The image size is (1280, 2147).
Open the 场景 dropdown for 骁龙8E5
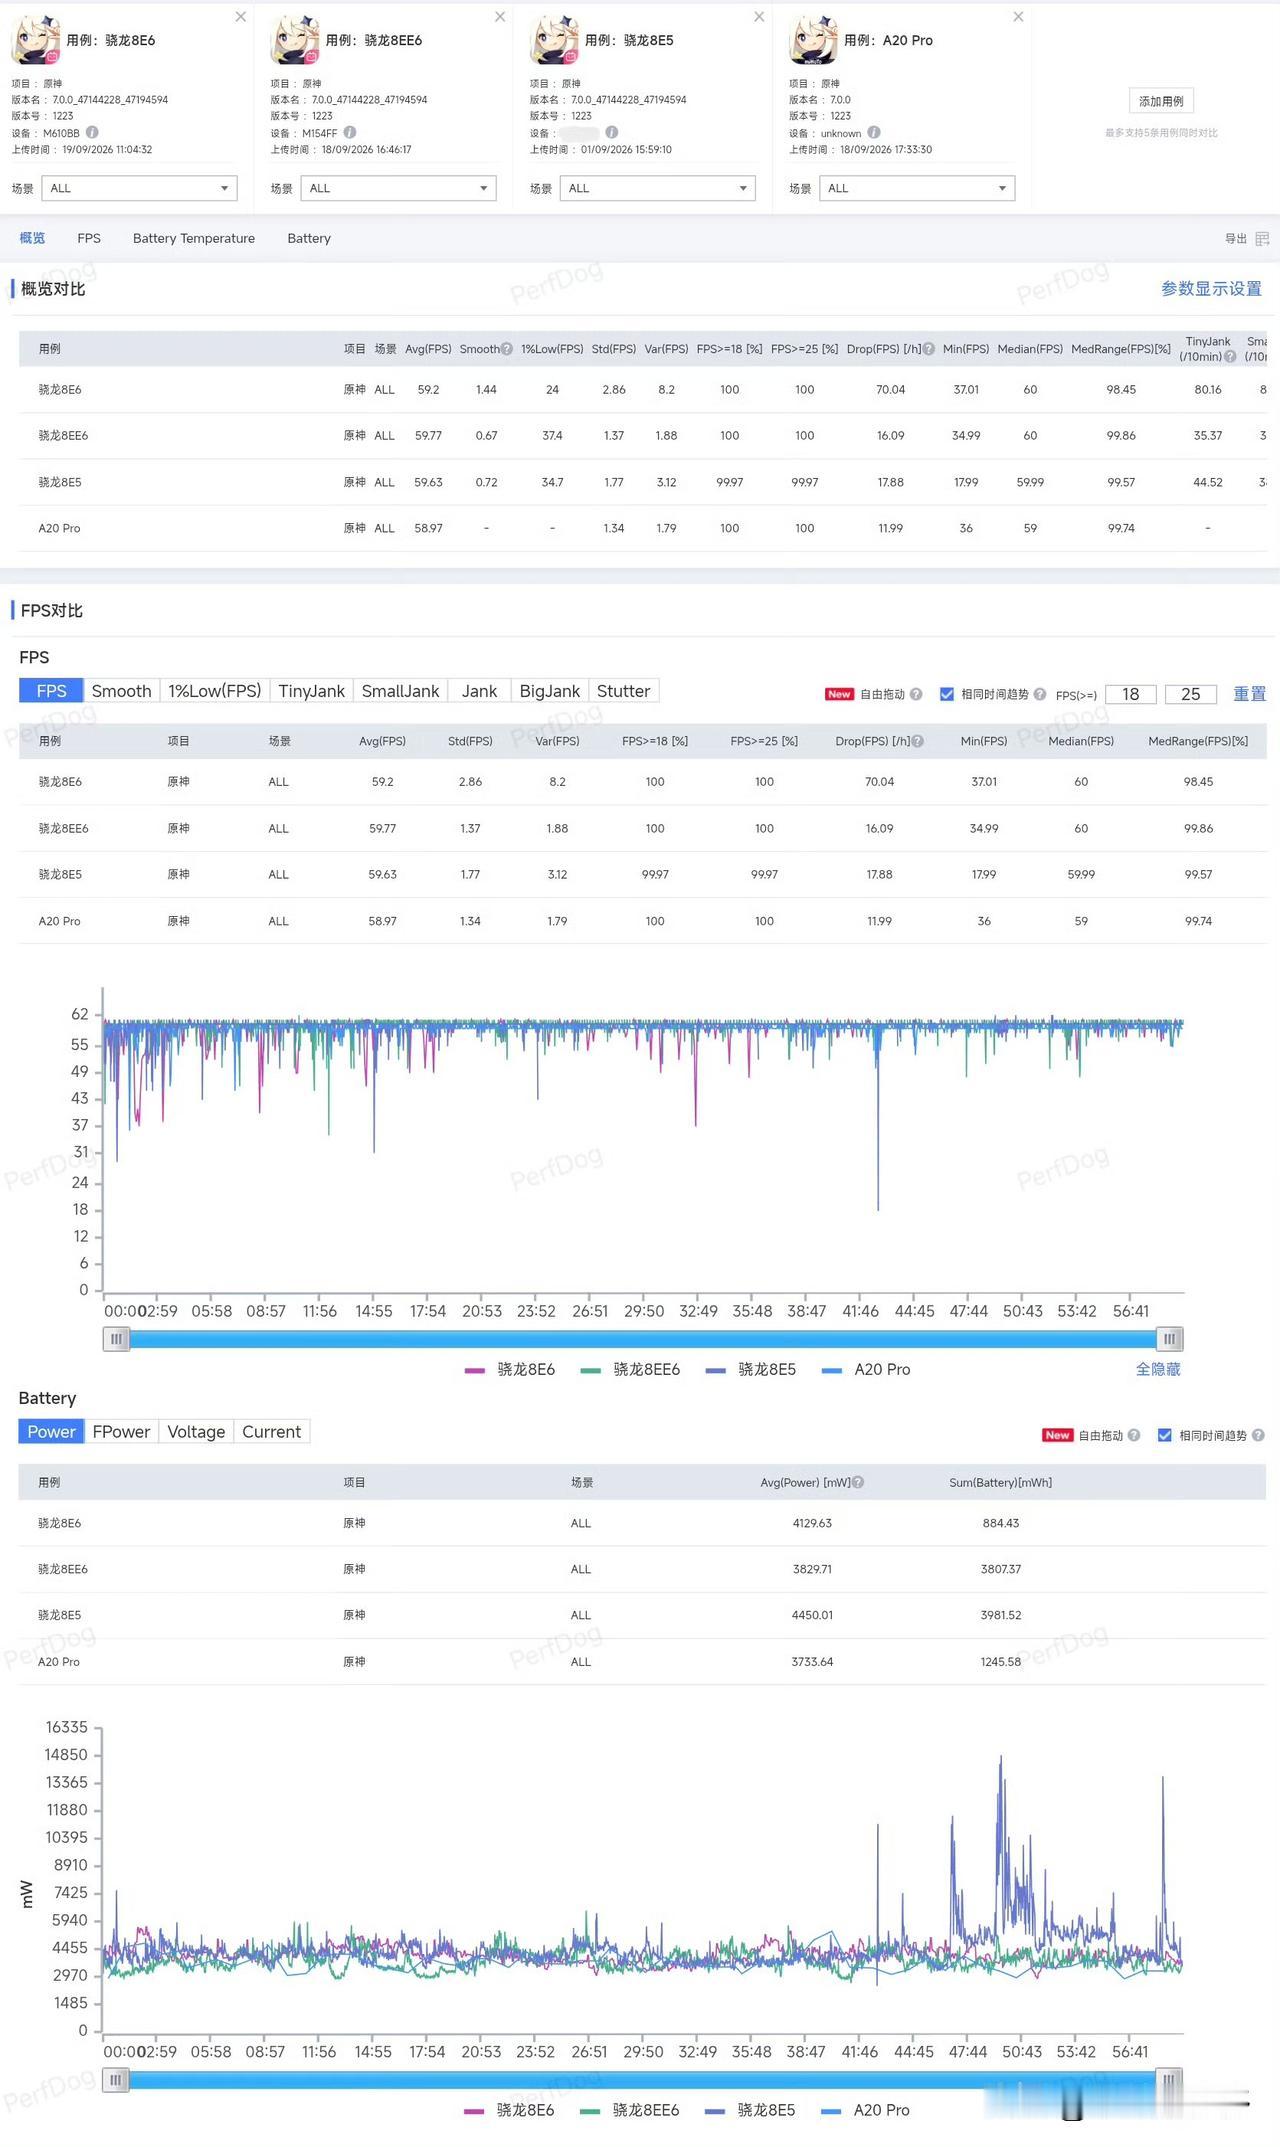pyautogui.click(x=657, y=188)
